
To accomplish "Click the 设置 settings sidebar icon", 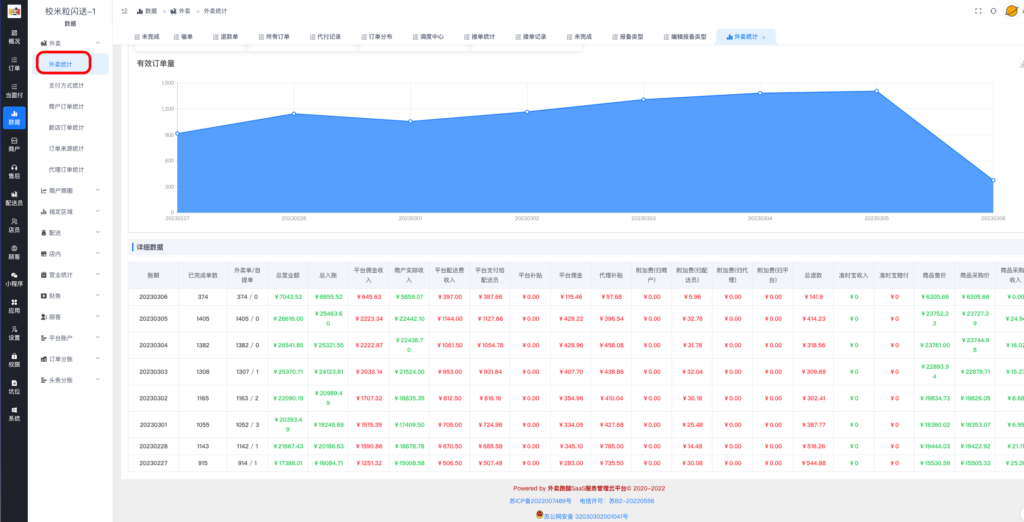I will 13,333.
